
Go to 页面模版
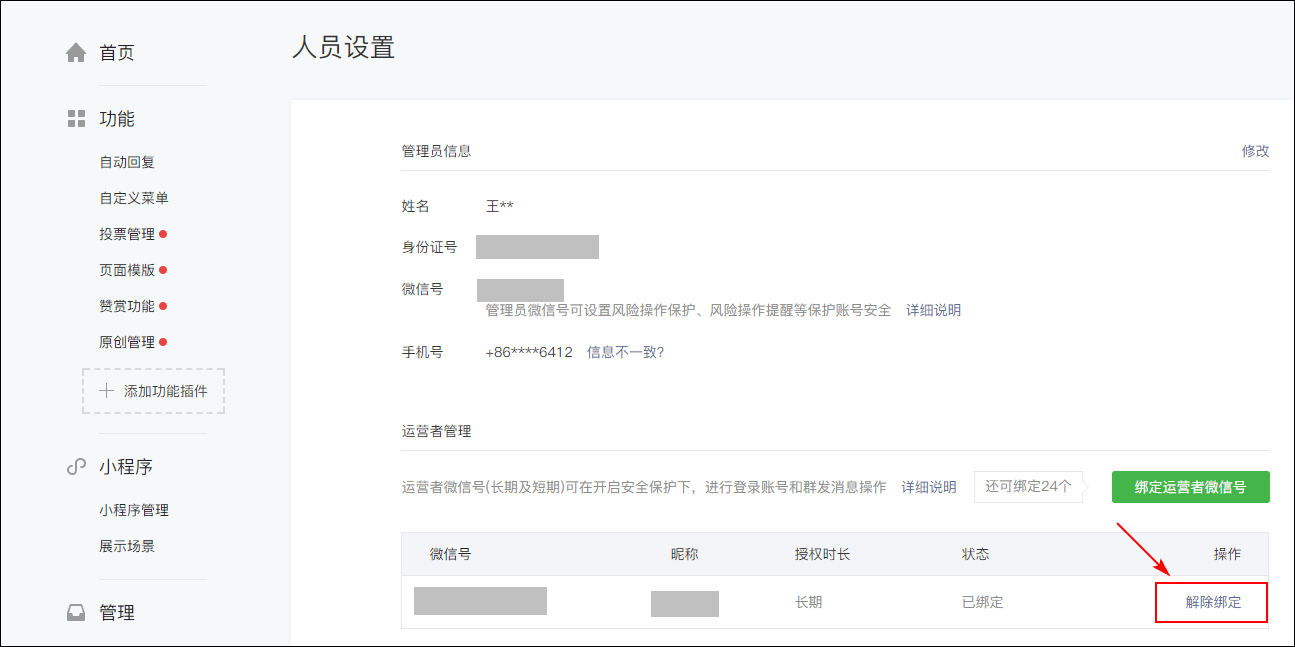point(127,270)
